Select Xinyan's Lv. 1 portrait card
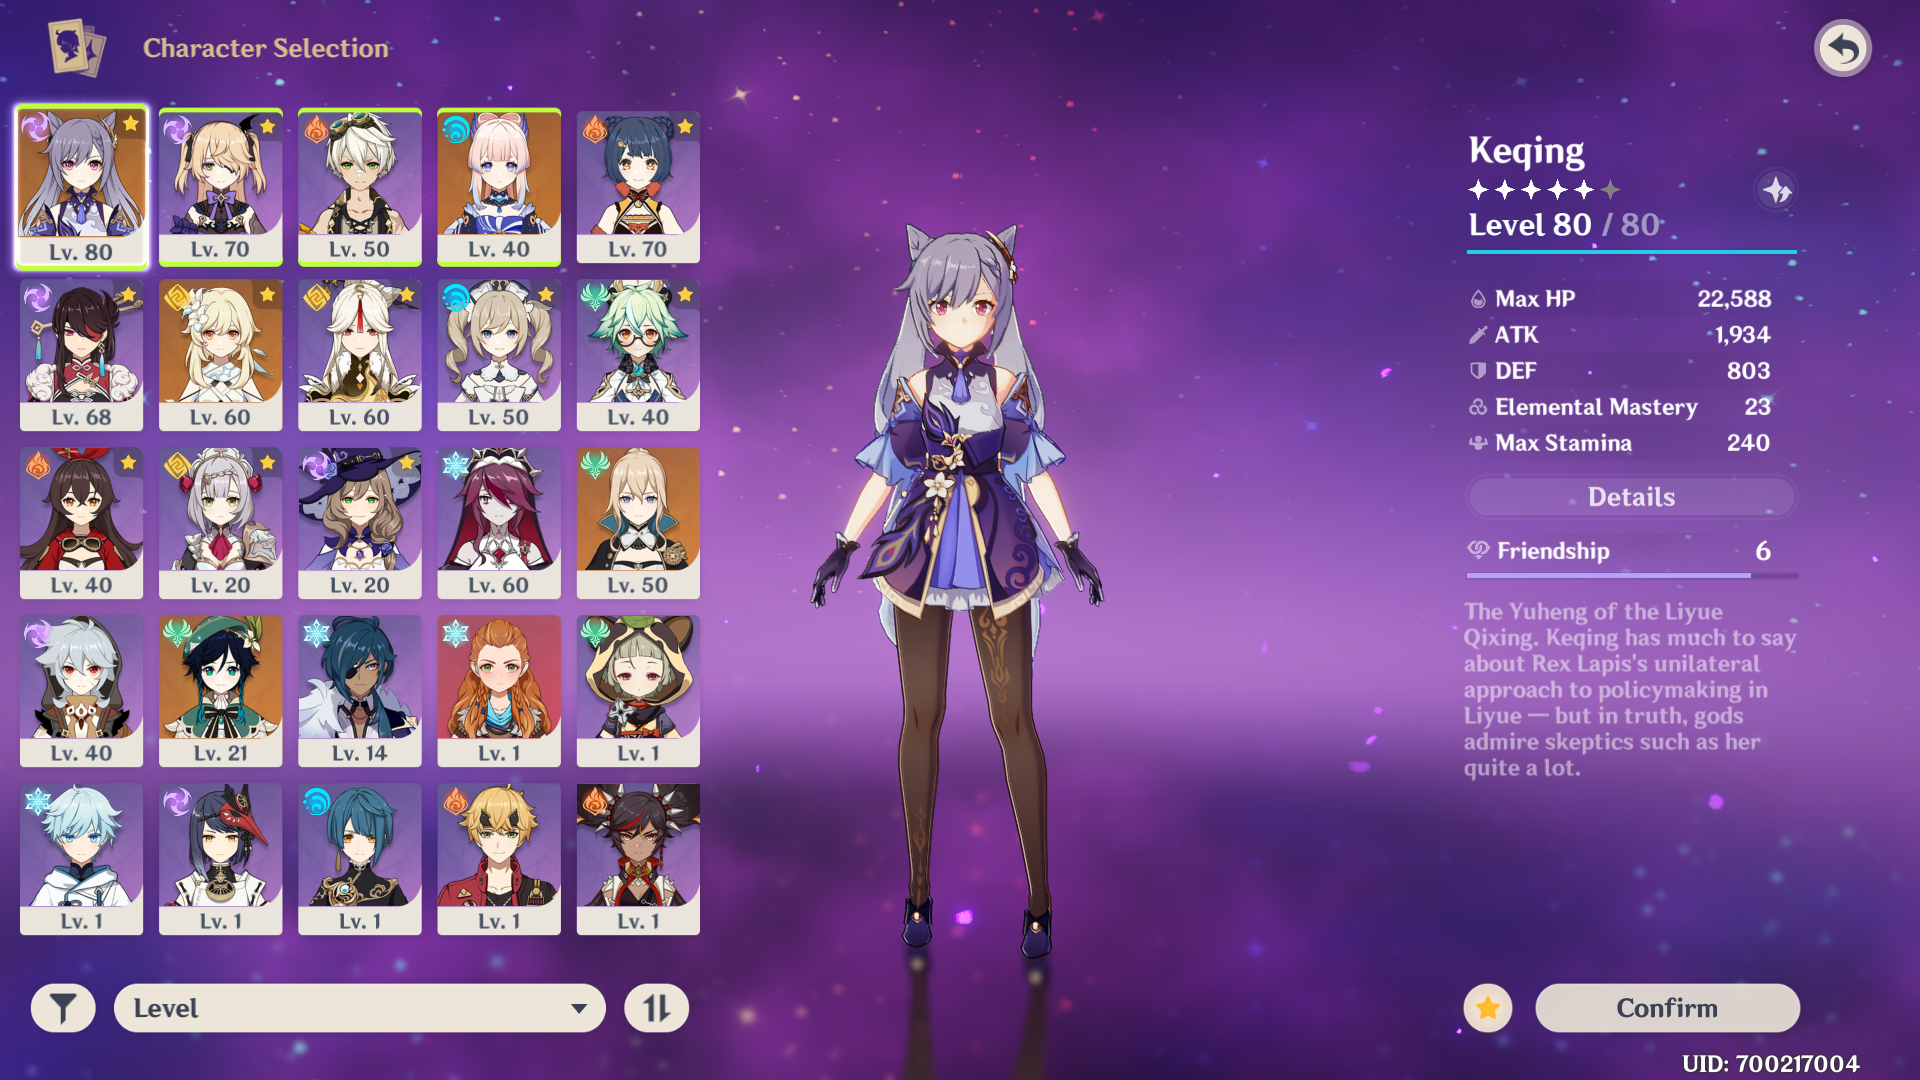The width and height of the screenshot is (1920, 1080). point(638,859)
